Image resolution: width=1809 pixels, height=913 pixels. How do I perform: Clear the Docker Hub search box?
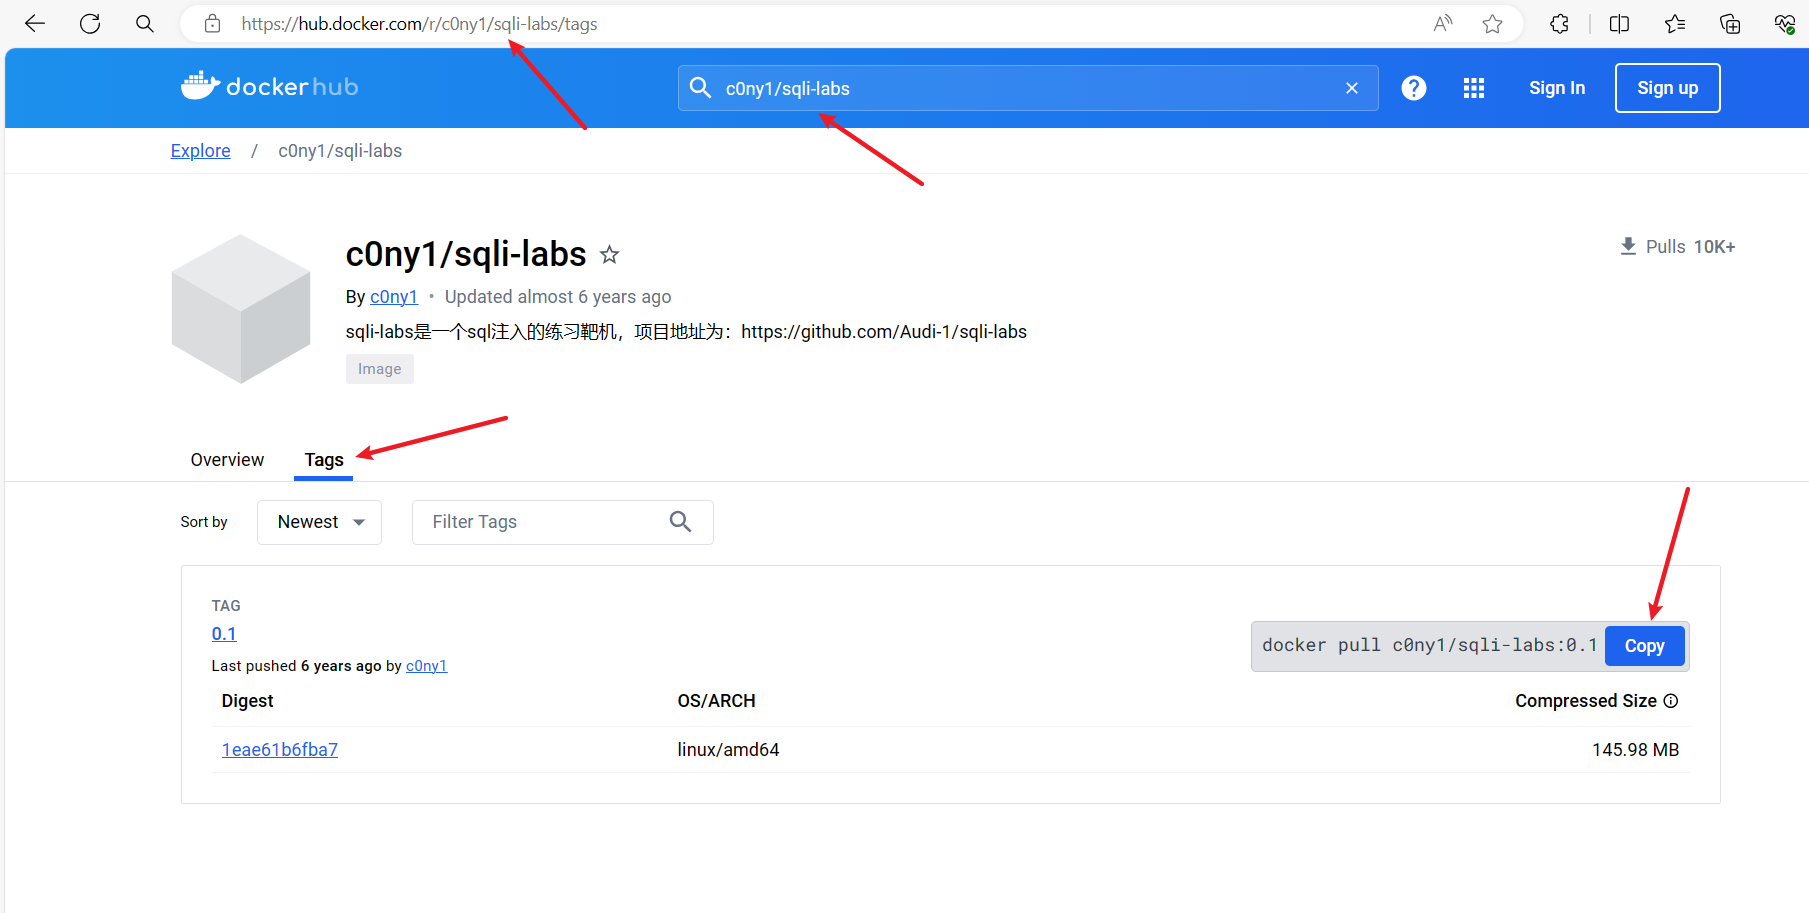point(1352,88)
